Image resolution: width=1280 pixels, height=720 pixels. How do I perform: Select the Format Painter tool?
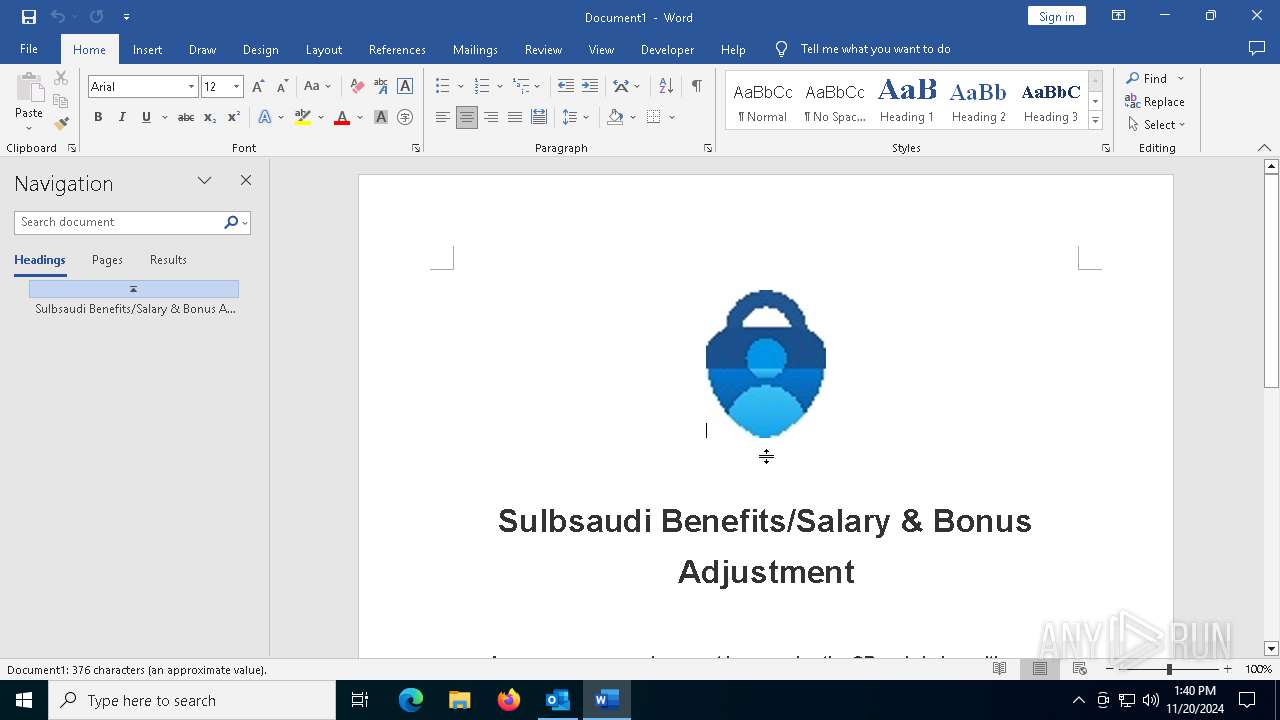61,124
